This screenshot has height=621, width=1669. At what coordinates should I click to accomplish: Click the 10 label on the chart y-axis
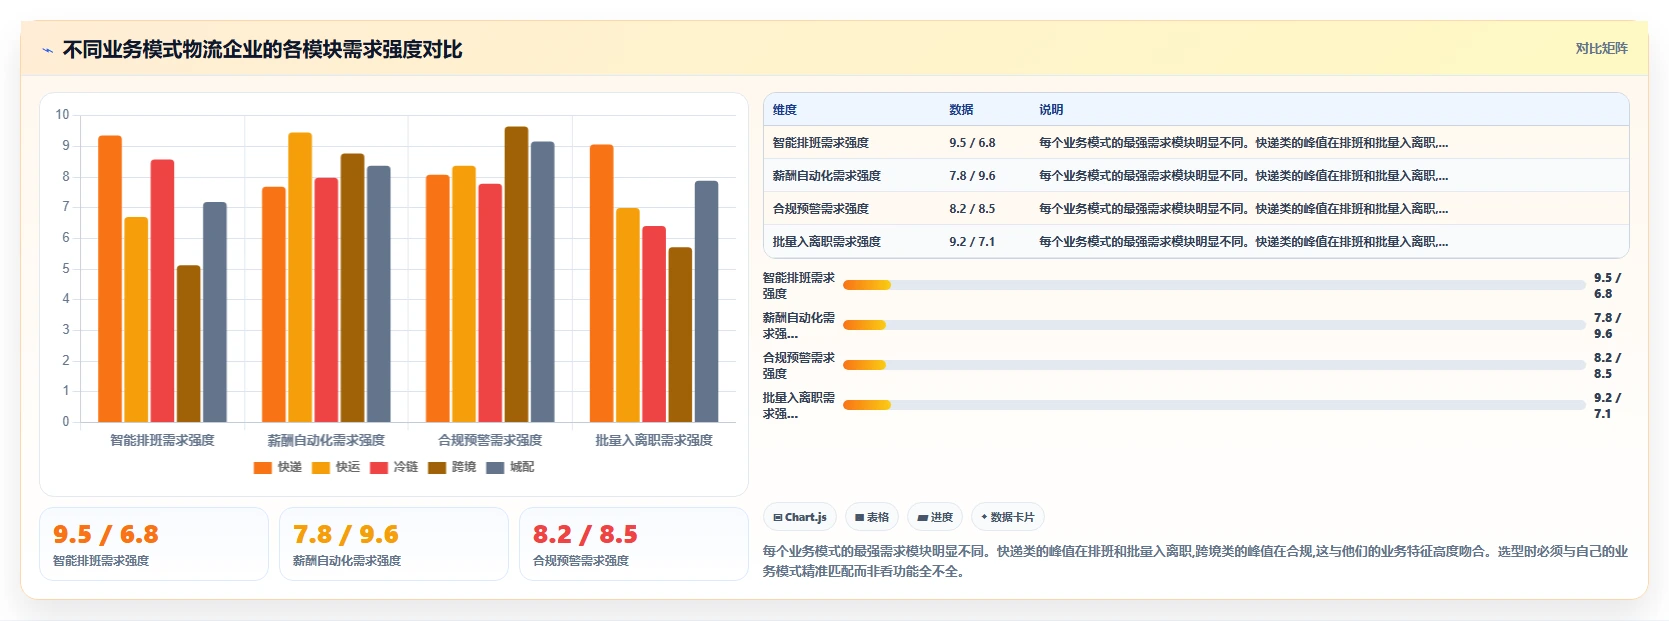click(62, 115)
